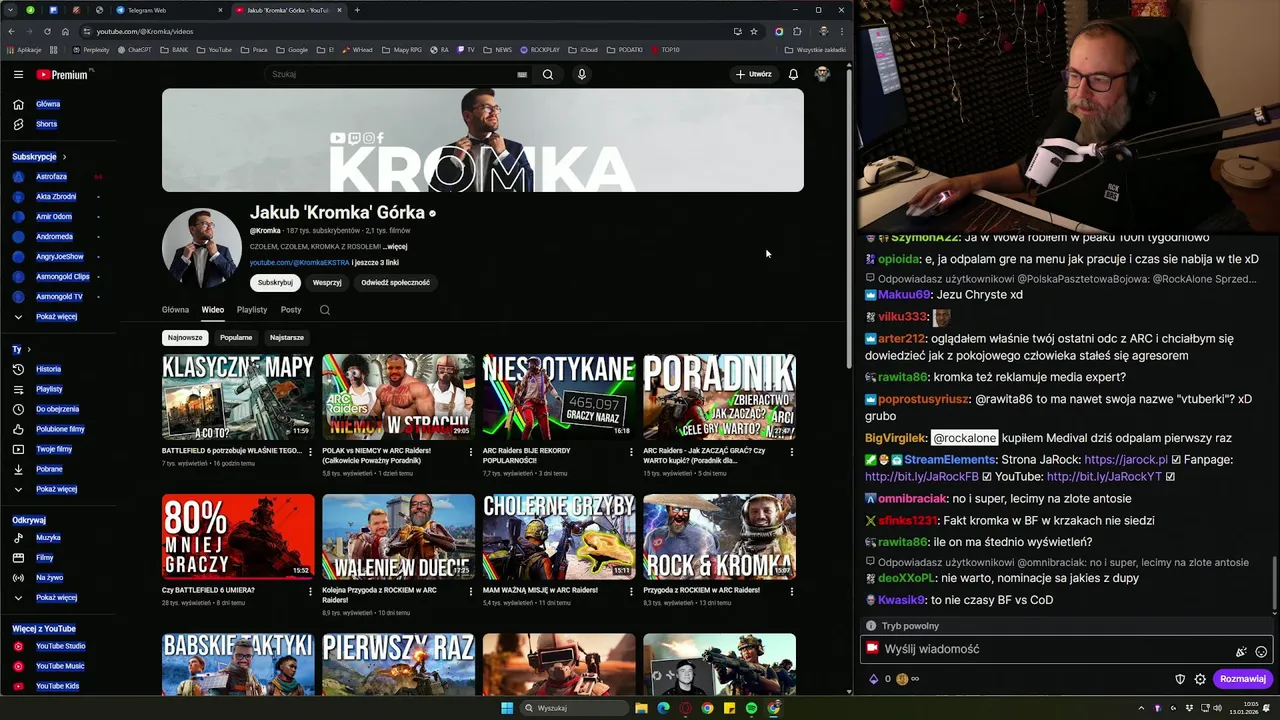Open Polubione filmy liked videos
Image resolution: width=1280 pixels, height=720 pixels.
pos(60,429)
